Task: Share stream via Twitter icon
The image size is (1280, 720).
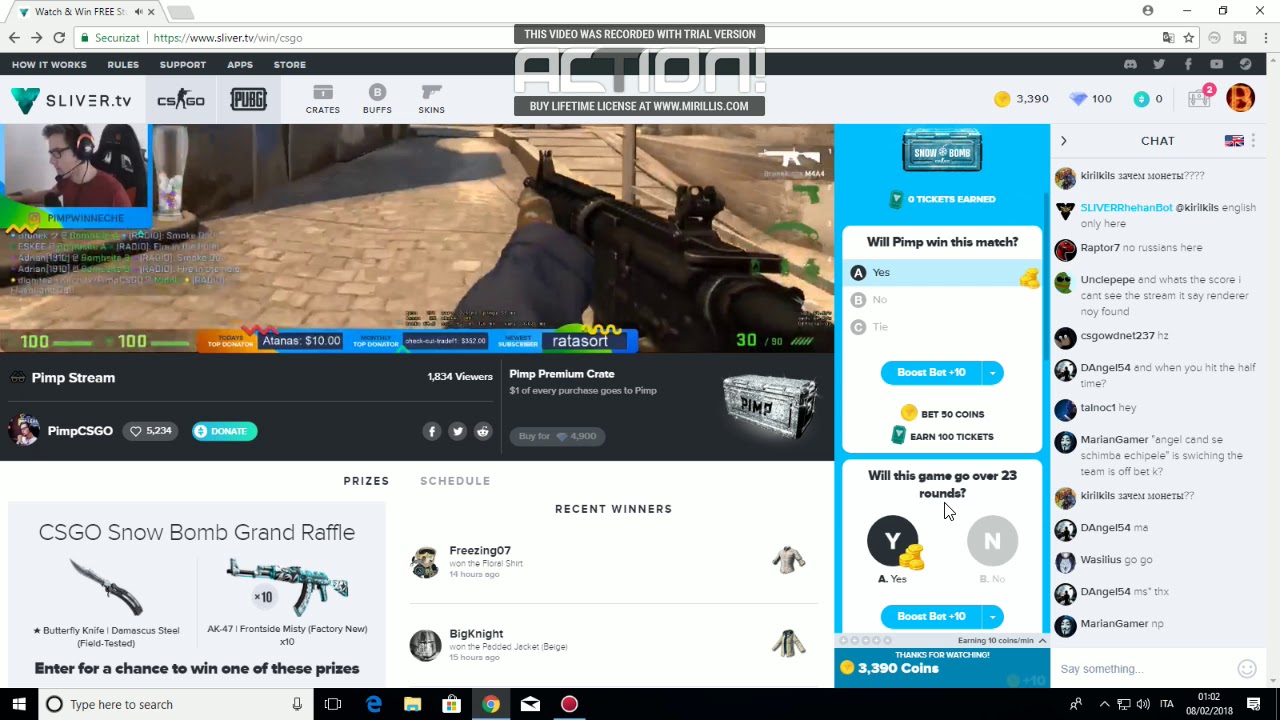Action: (457, 431)
